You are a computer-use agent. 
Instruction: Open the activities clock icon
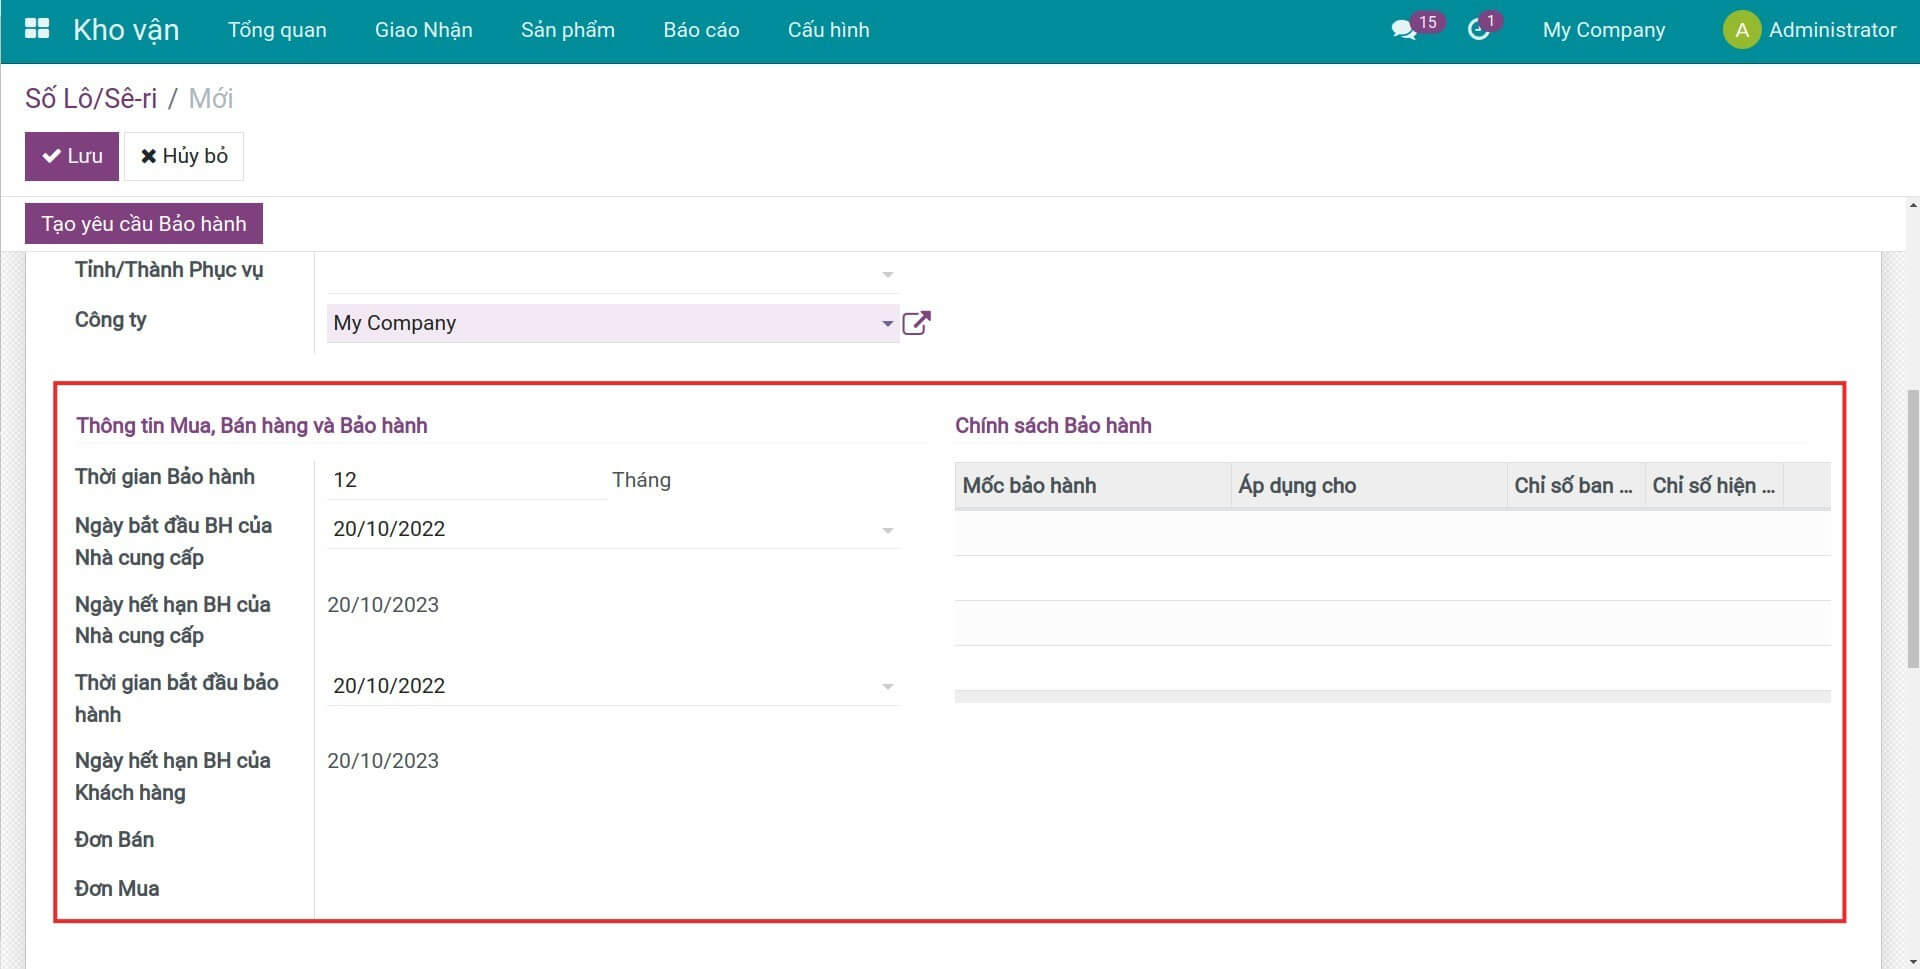(1478, 30)
